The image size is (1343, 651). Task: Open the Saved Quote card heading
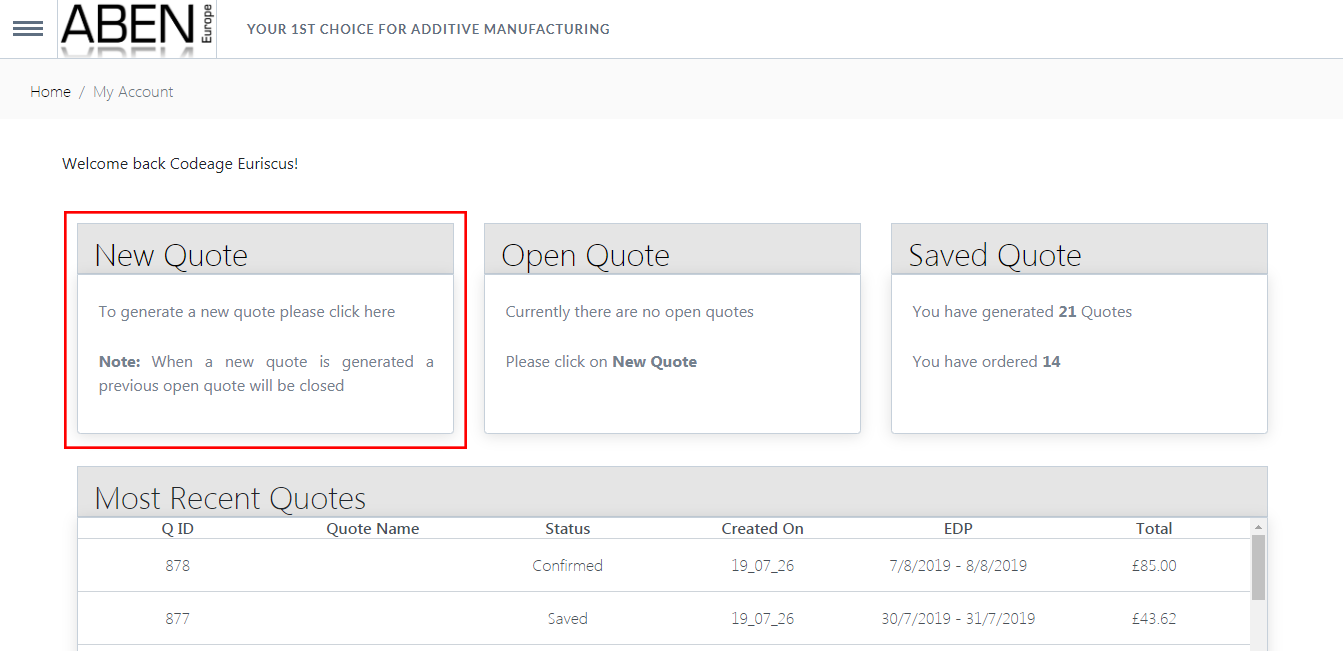(x=994, y=255)
